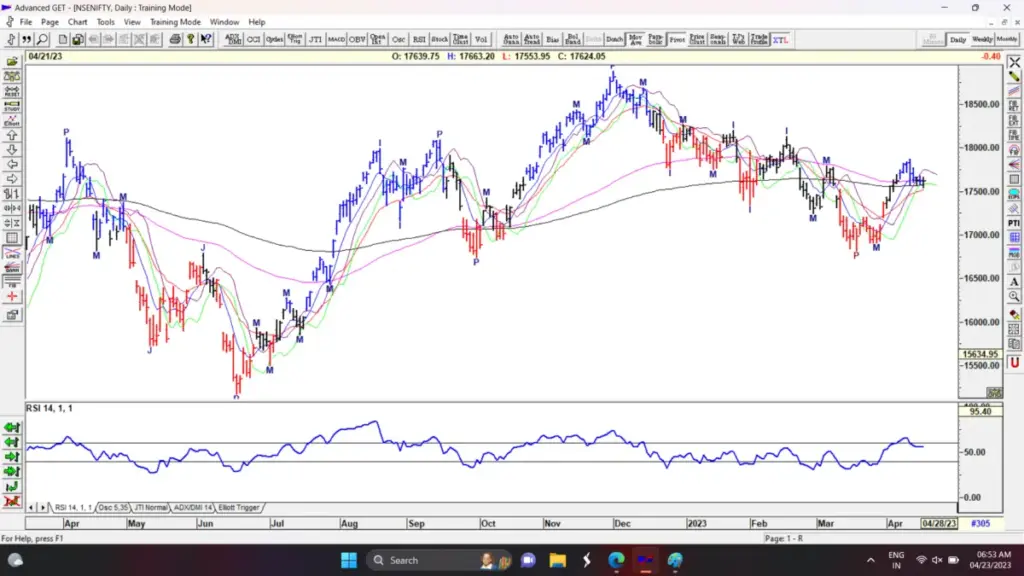Click the XTL toolbar icon
The image size is (1024, 576).
click(x=780, y=39)
